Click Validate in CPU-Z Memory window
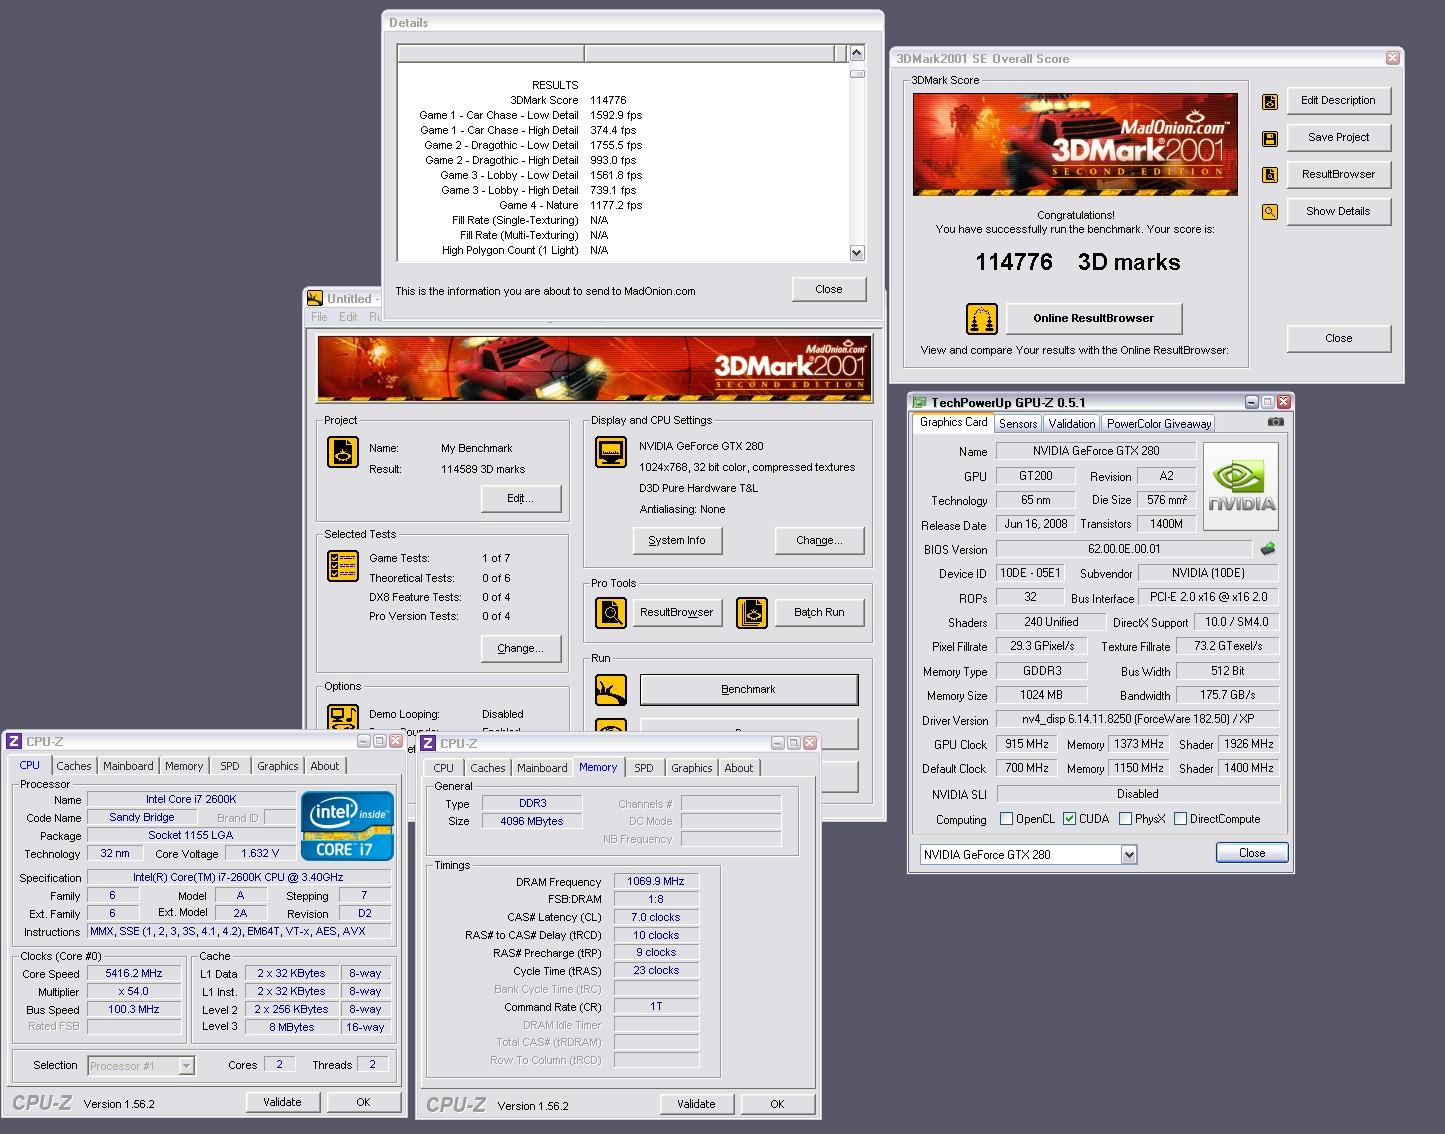 click(x=696, y=1105)
